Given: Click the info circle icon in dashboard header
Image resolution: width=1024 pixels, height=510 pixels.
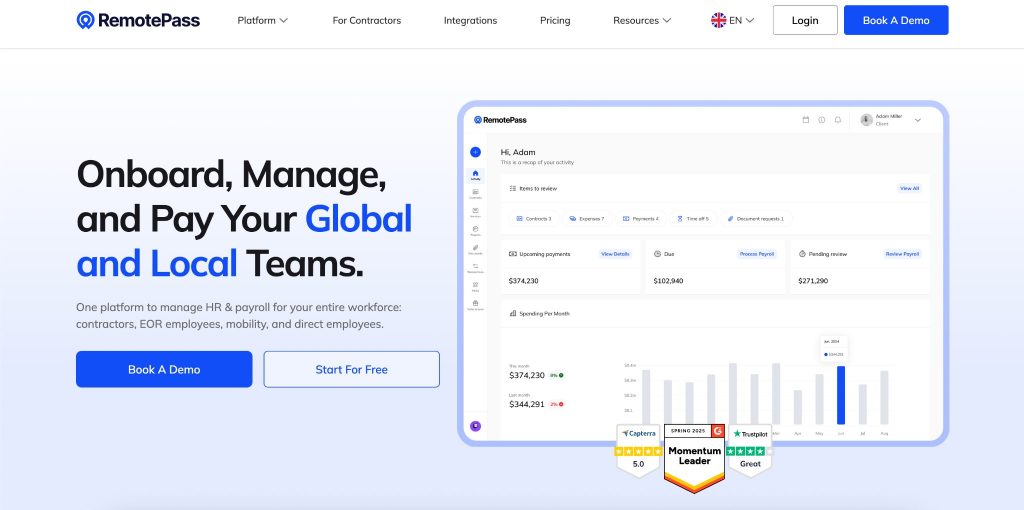Looking at the screenshot, I should [822, 120].
